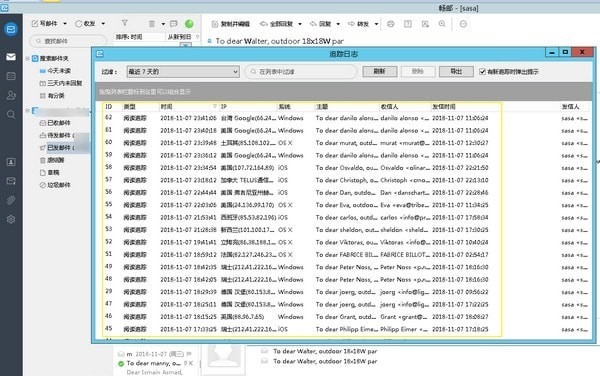Toggle the popup-on-new-tracking checkbox
The width and height of the screenshot is (600, 376).
pos(482,72)
